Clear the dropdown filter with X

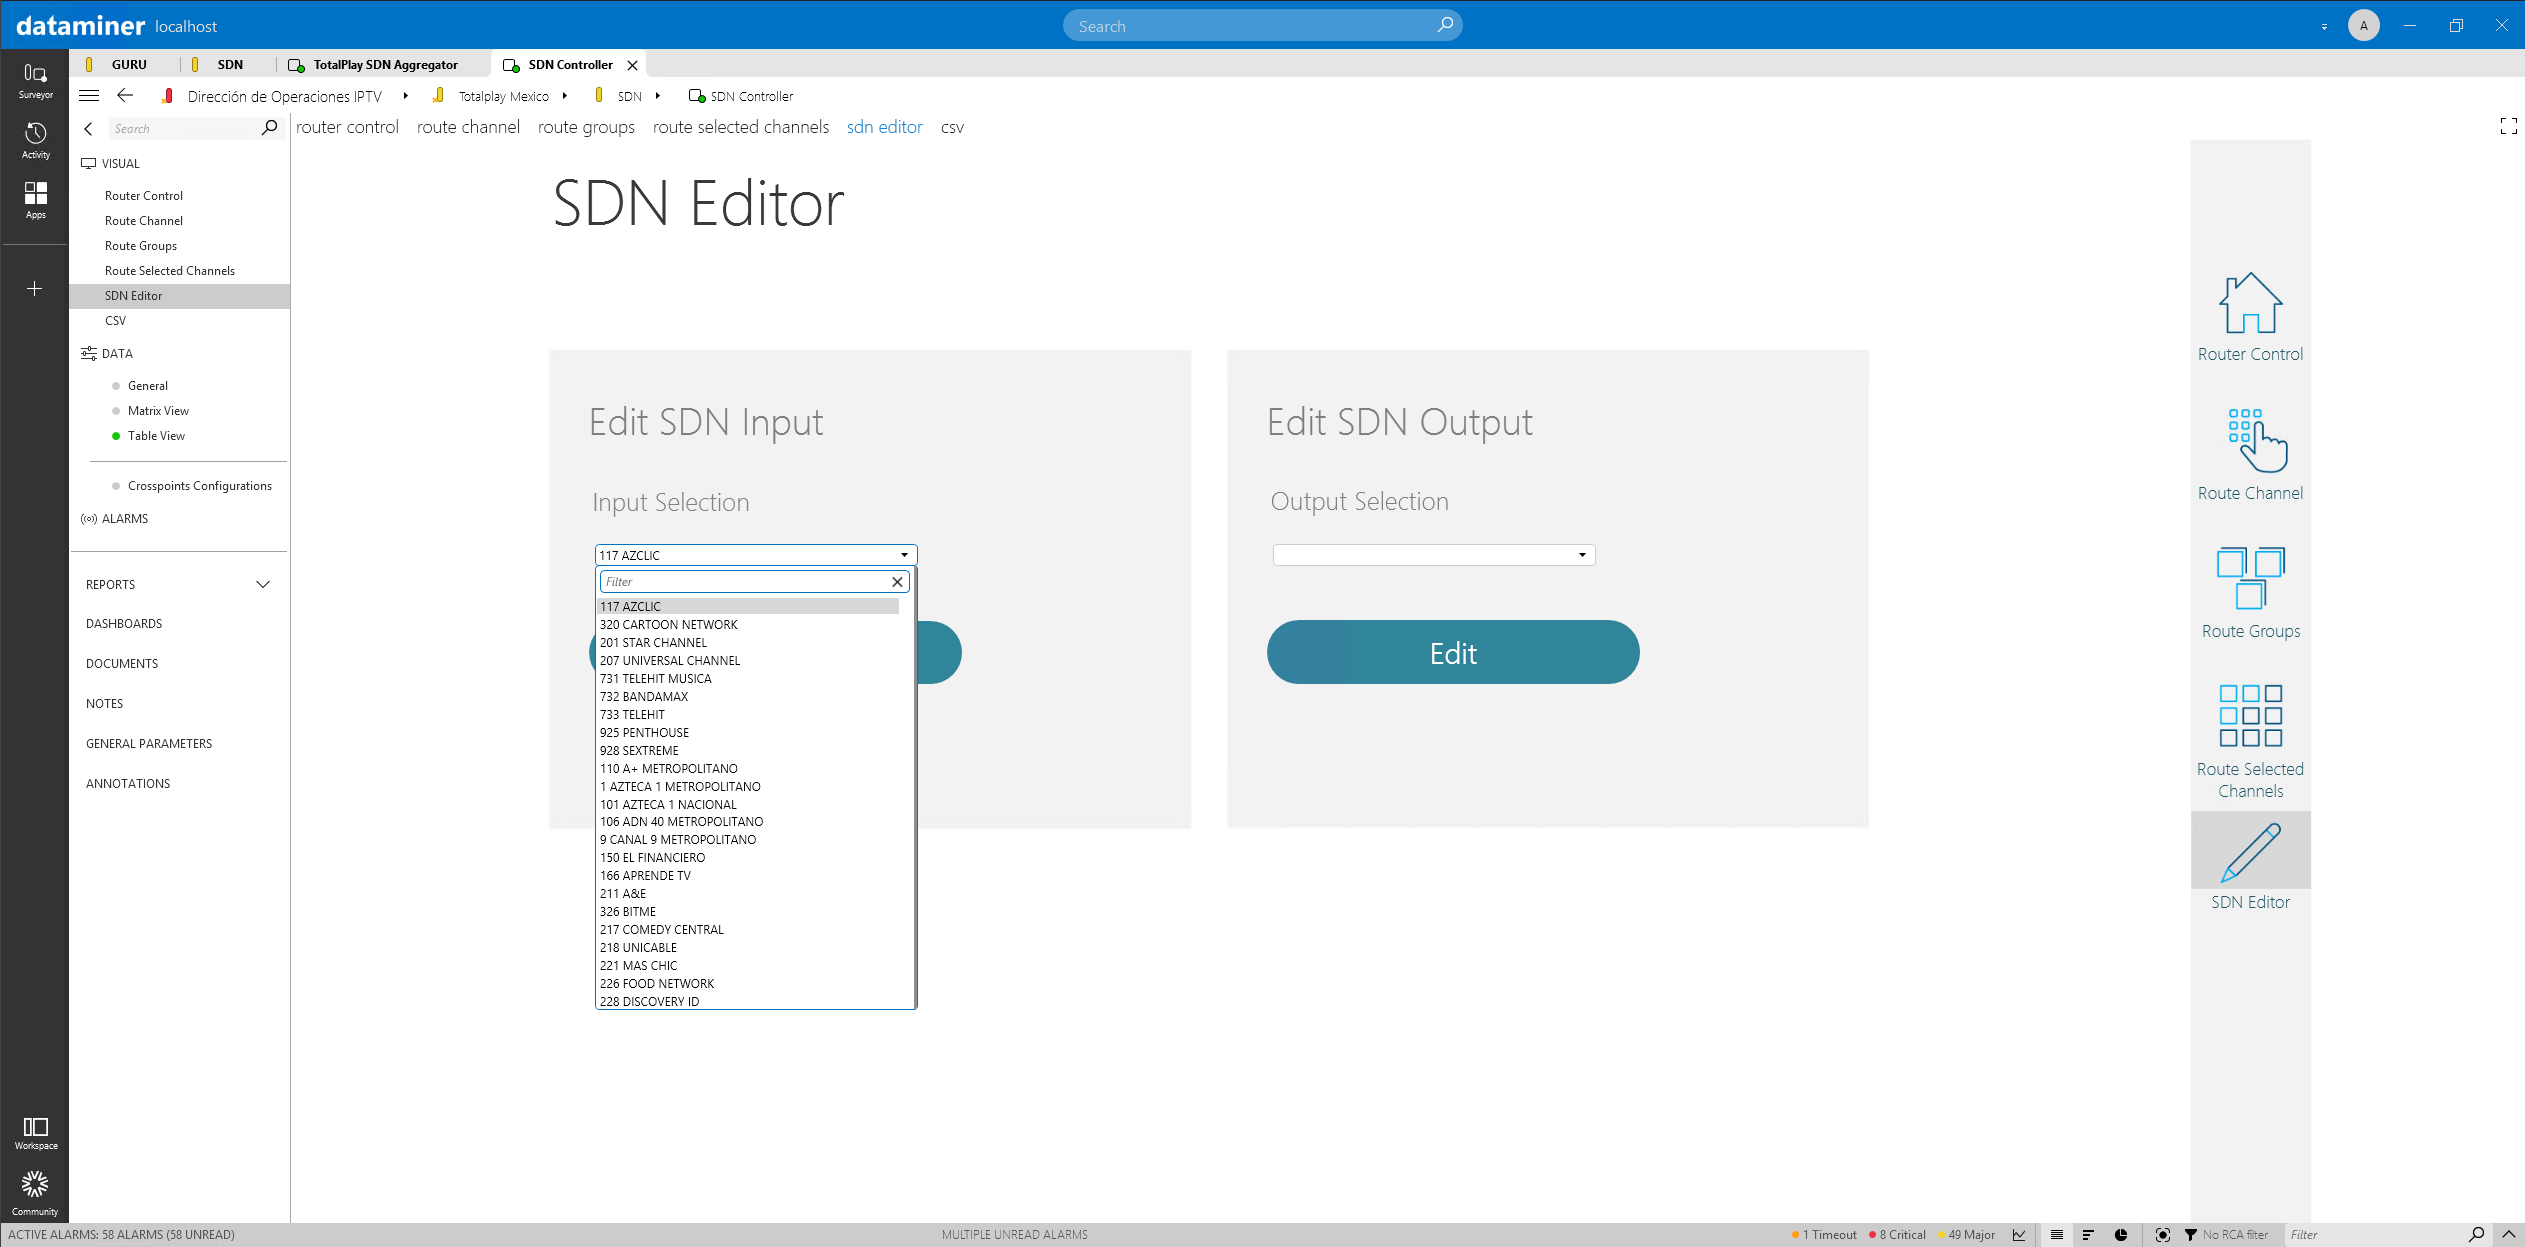pyautogui.click(x=897, y=582)
